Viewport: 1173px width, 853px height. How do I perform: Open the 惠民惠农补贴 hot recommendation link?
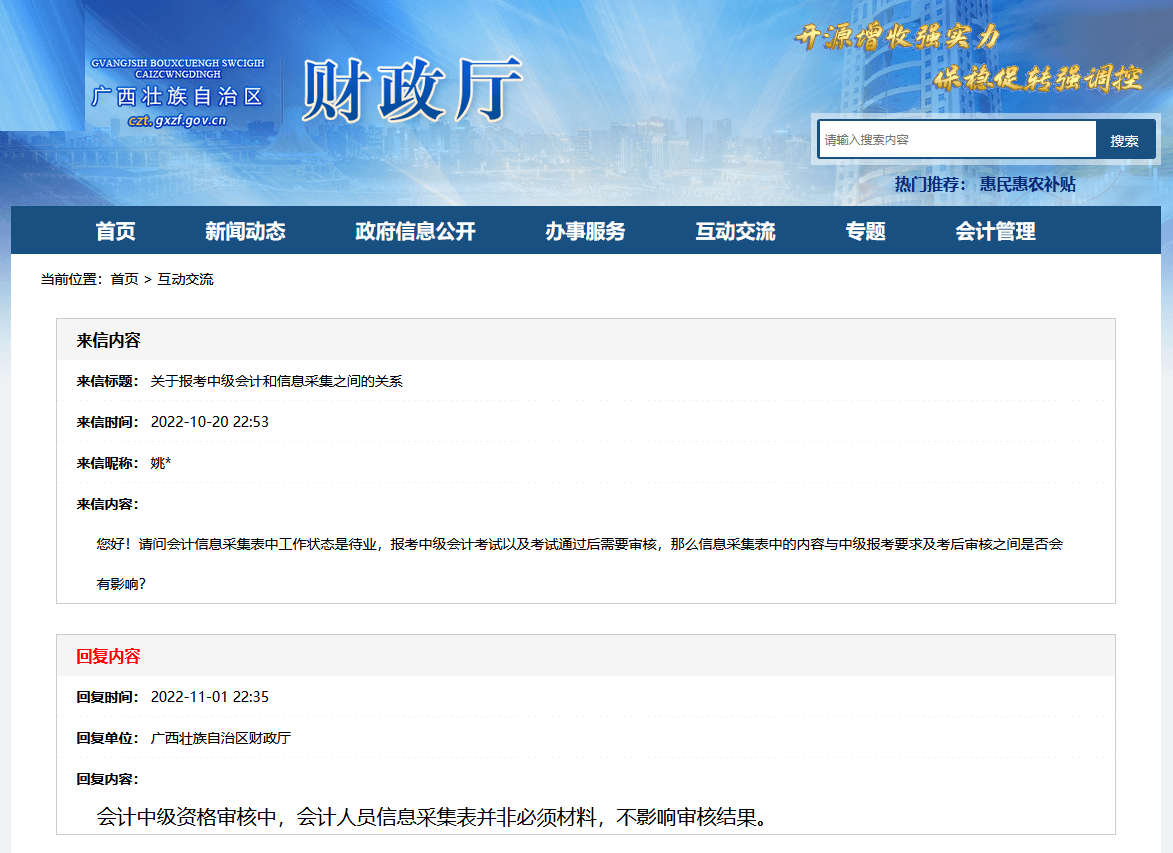point(1027,184)
